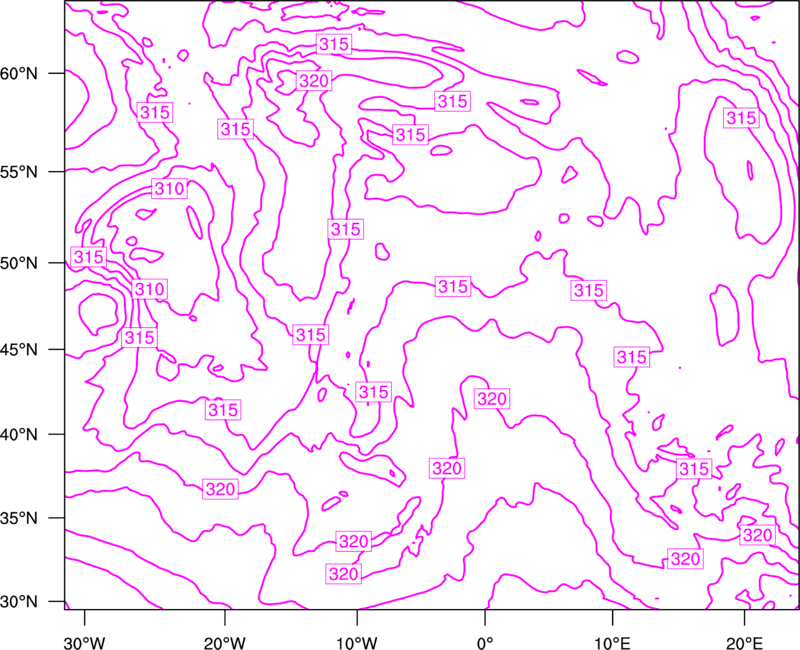Click the 320 contour label near 60°N
Image resolution: width=800 pixels, height=650 pixels.
point(314,81)
